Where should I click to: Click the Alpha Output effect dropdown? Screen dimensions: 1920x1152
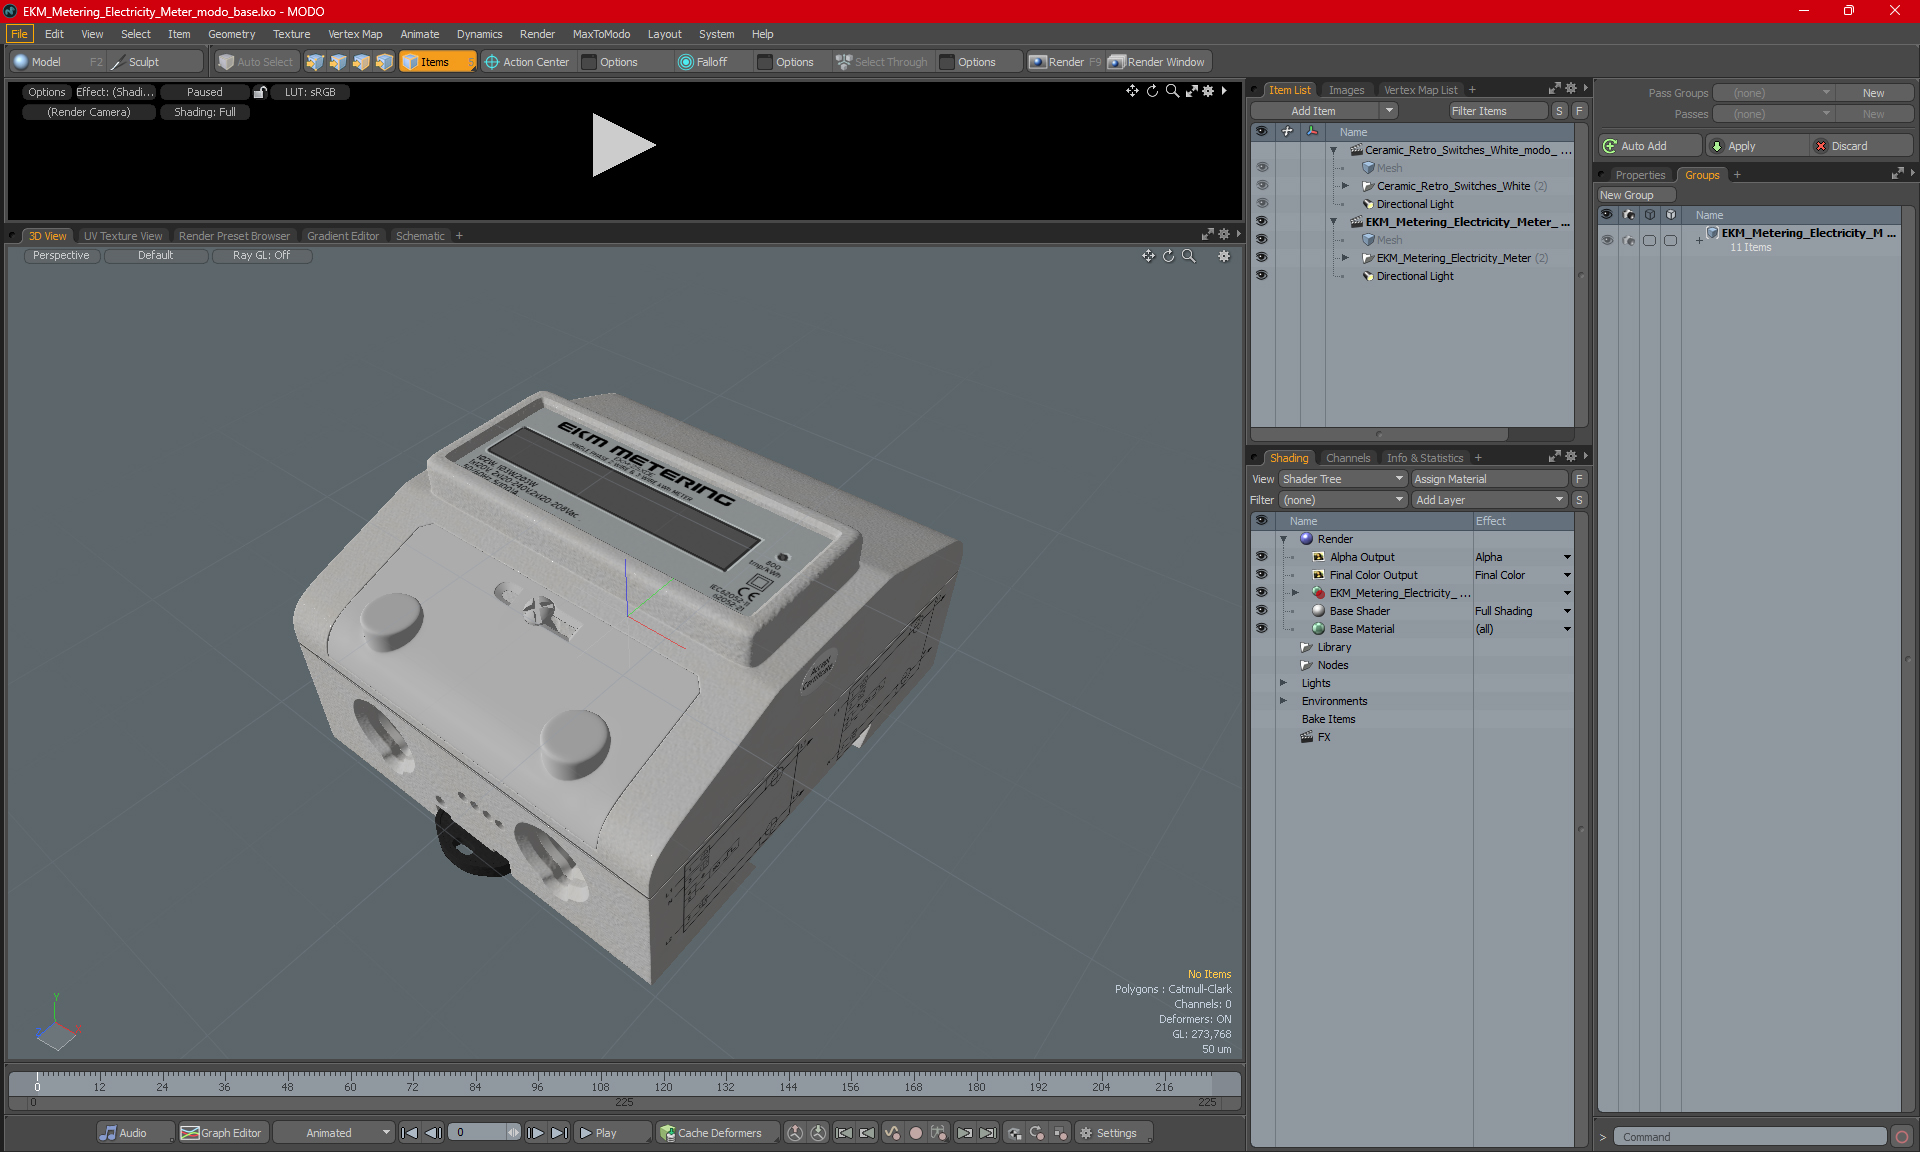pyautogui.click(x=1566, y=557)
